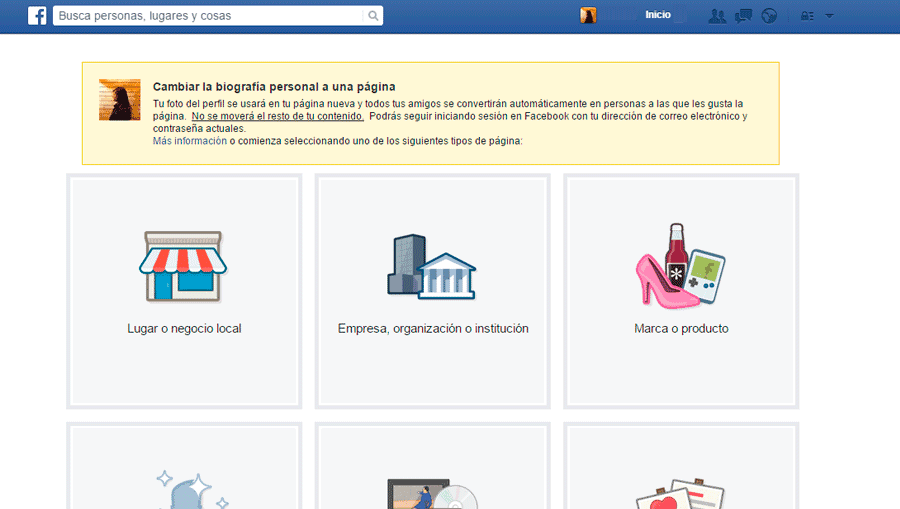Click the profile picture in the top bar
This screenshot has width=900, height=509.
tap(588, 15)
